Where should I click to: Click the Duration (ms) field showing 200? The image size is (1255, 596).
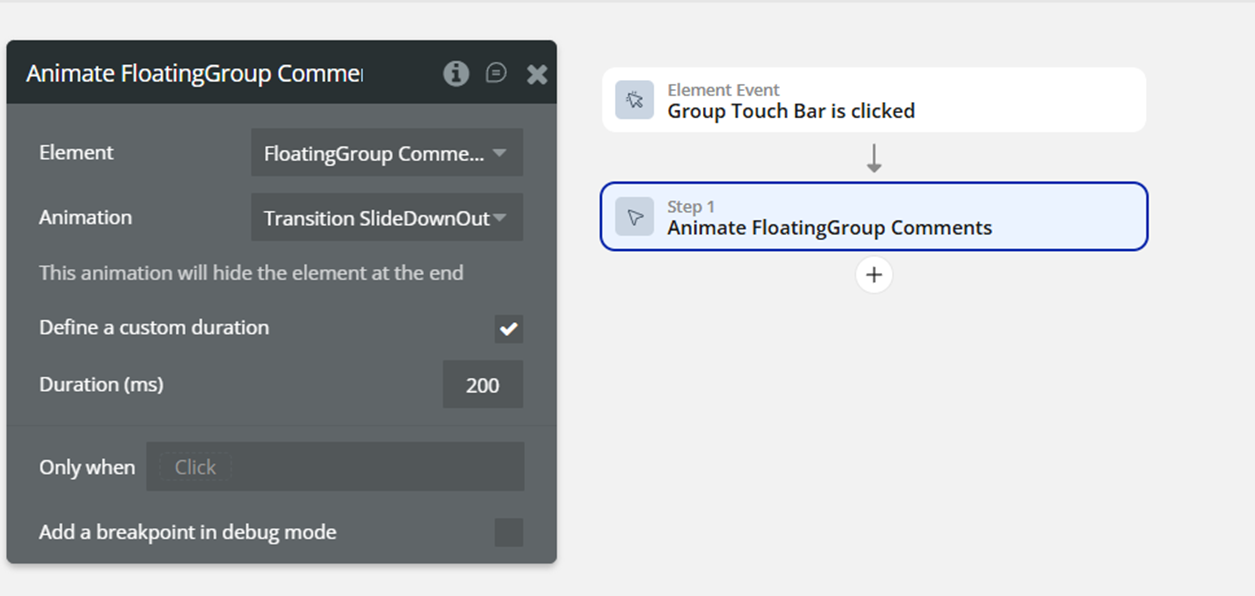point(482,385)
